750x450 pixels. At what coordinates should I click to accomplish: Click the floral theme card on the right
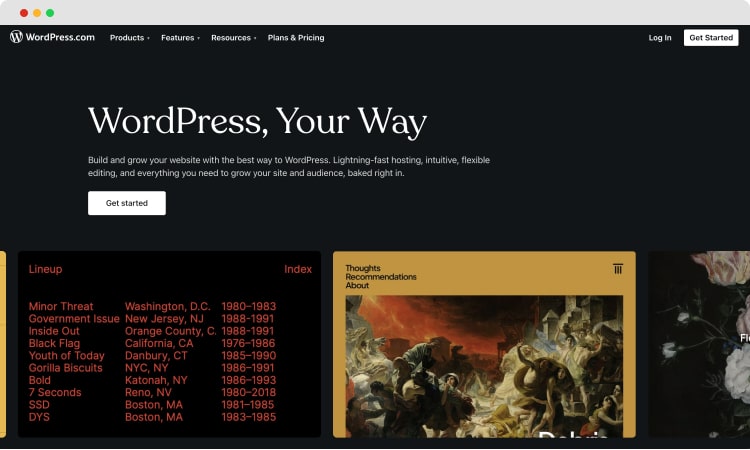pos(699,344)
